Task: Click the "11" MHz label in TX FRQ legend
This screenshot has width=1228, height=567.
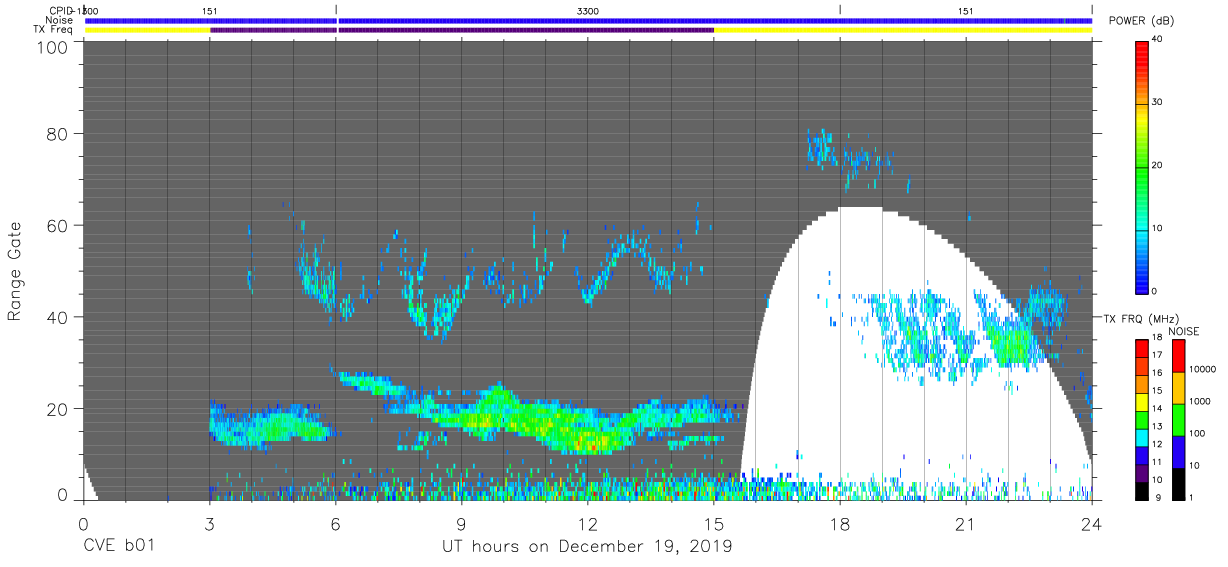Action: coord(1158,462)
